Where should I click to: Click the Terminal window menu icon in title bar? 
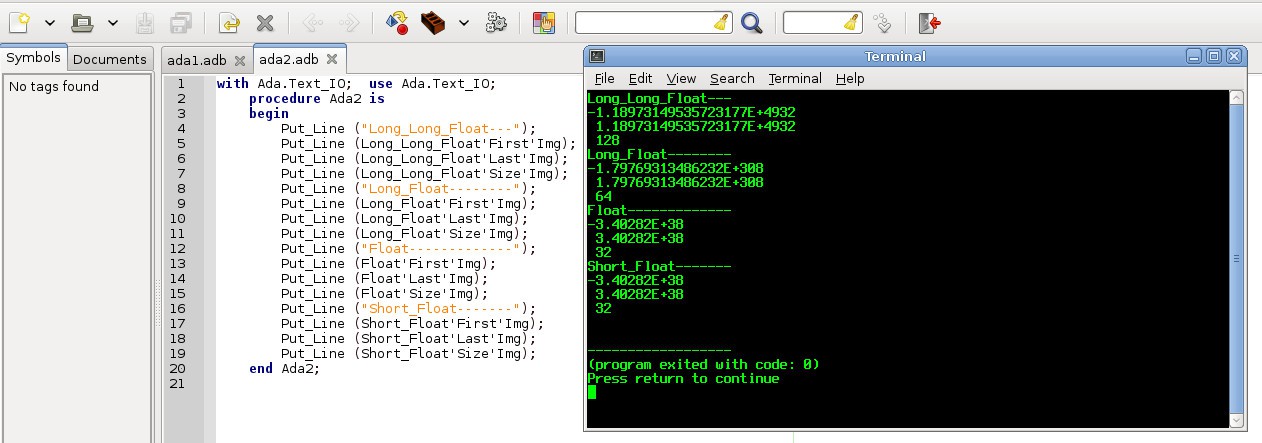(x=595, y=56)
